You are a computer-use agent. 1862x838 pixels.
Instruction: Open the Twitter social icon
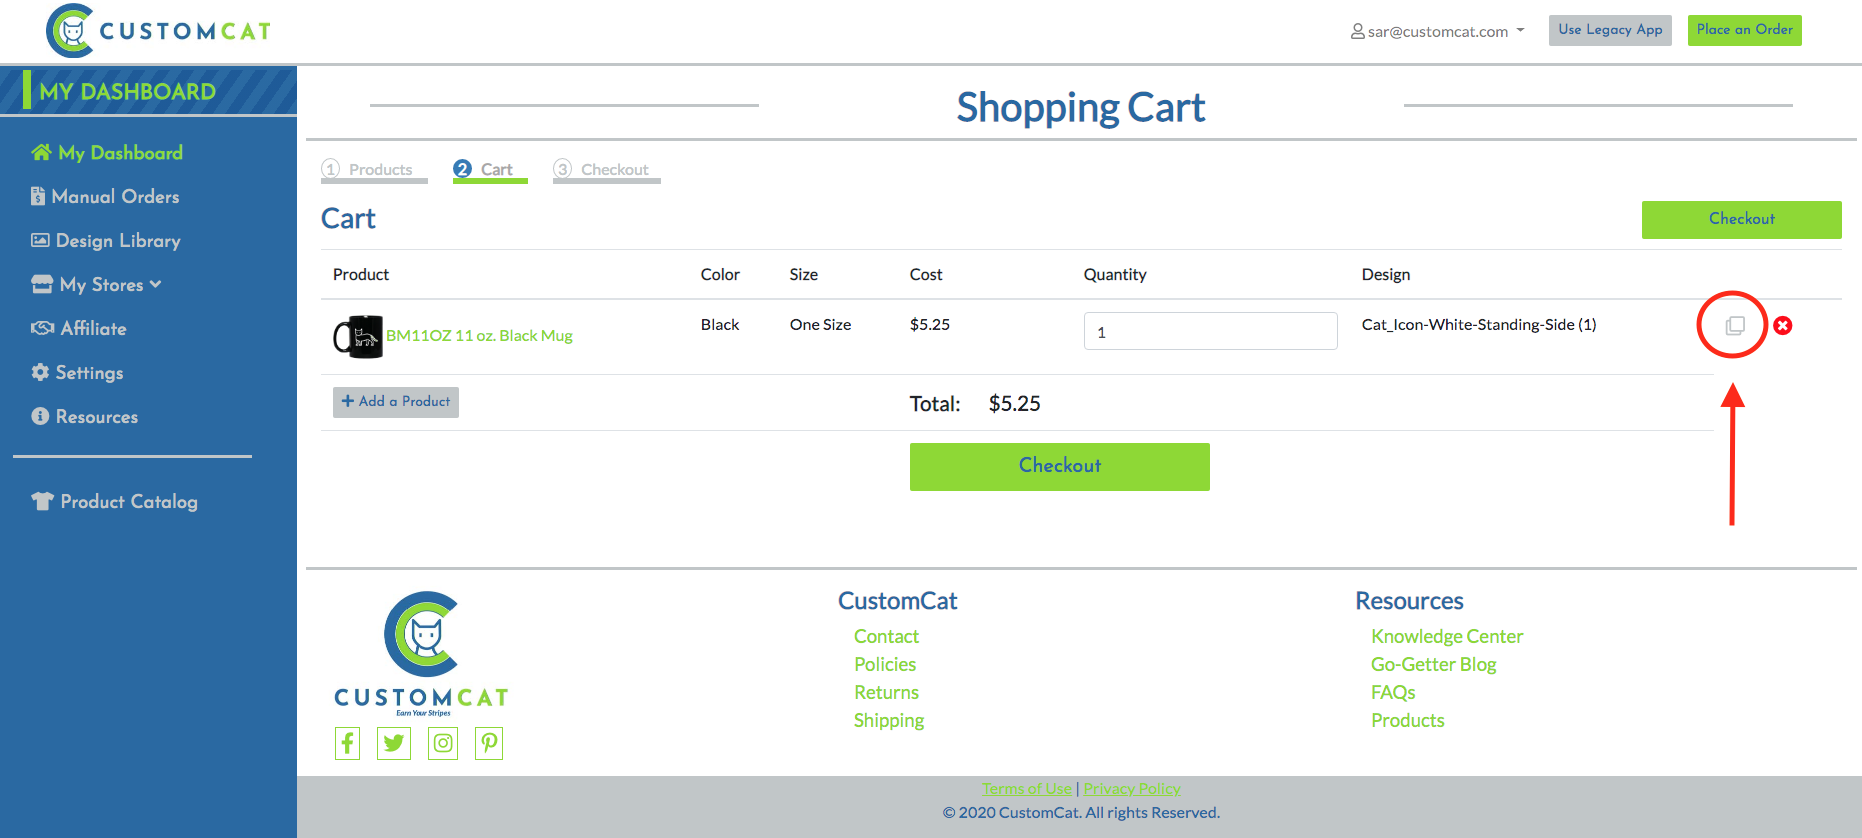(394, 743)
